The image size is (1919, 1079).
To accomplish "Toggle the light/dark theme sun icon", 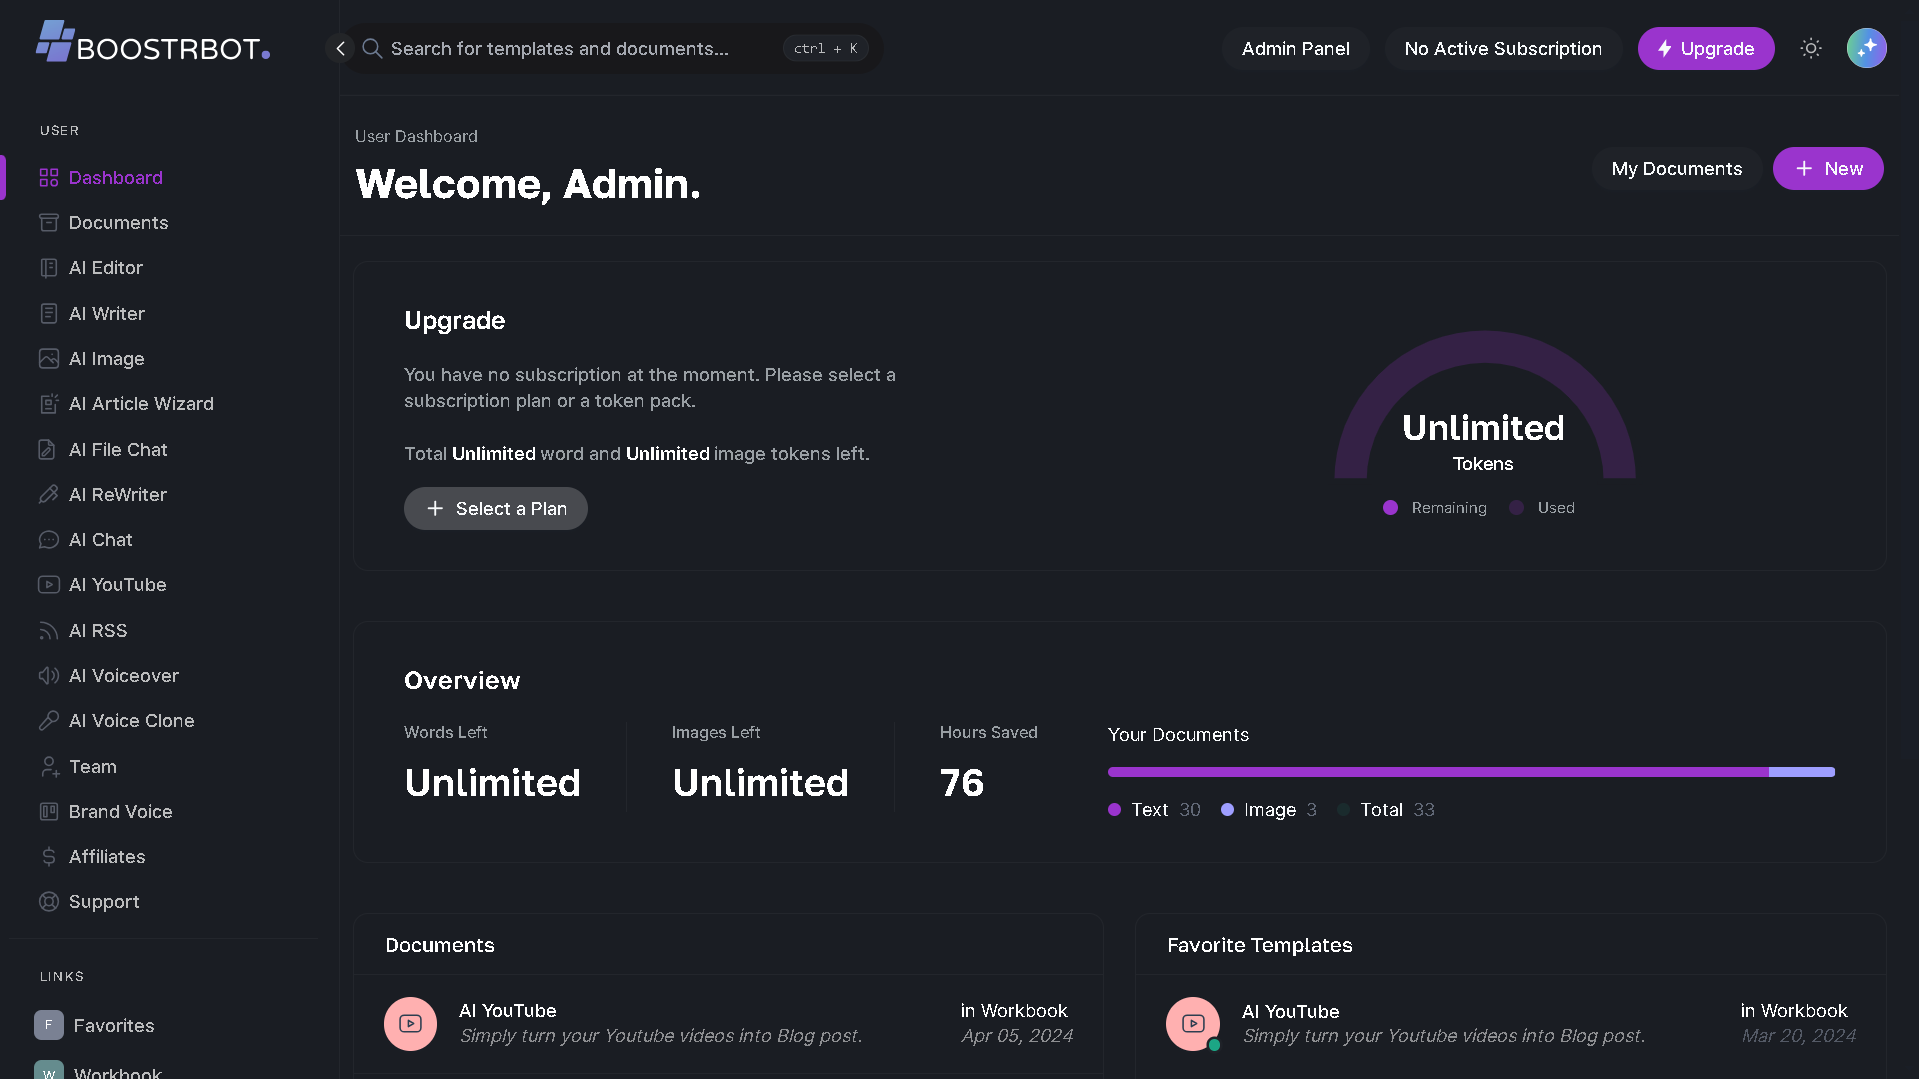I will pyautogui.click(x=1810, y=48).
